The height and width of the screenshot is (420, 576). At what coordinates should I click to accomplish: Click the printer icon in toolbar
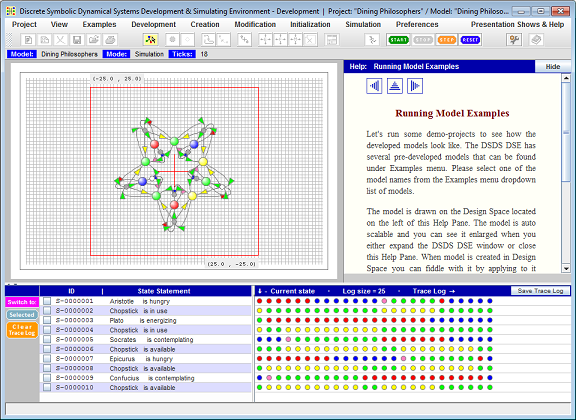(x=110, y=40)
